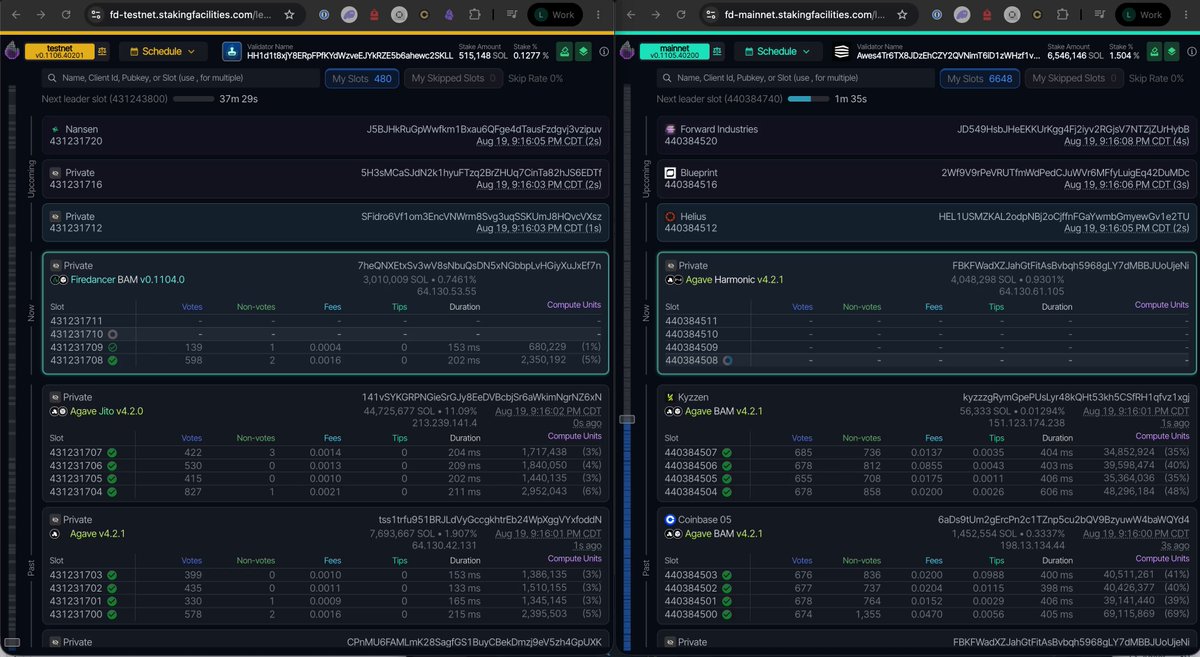1200x657 pixels.
Task: Click the mainnet v0.1105.40200 version badge
Action: pos(675,51)
